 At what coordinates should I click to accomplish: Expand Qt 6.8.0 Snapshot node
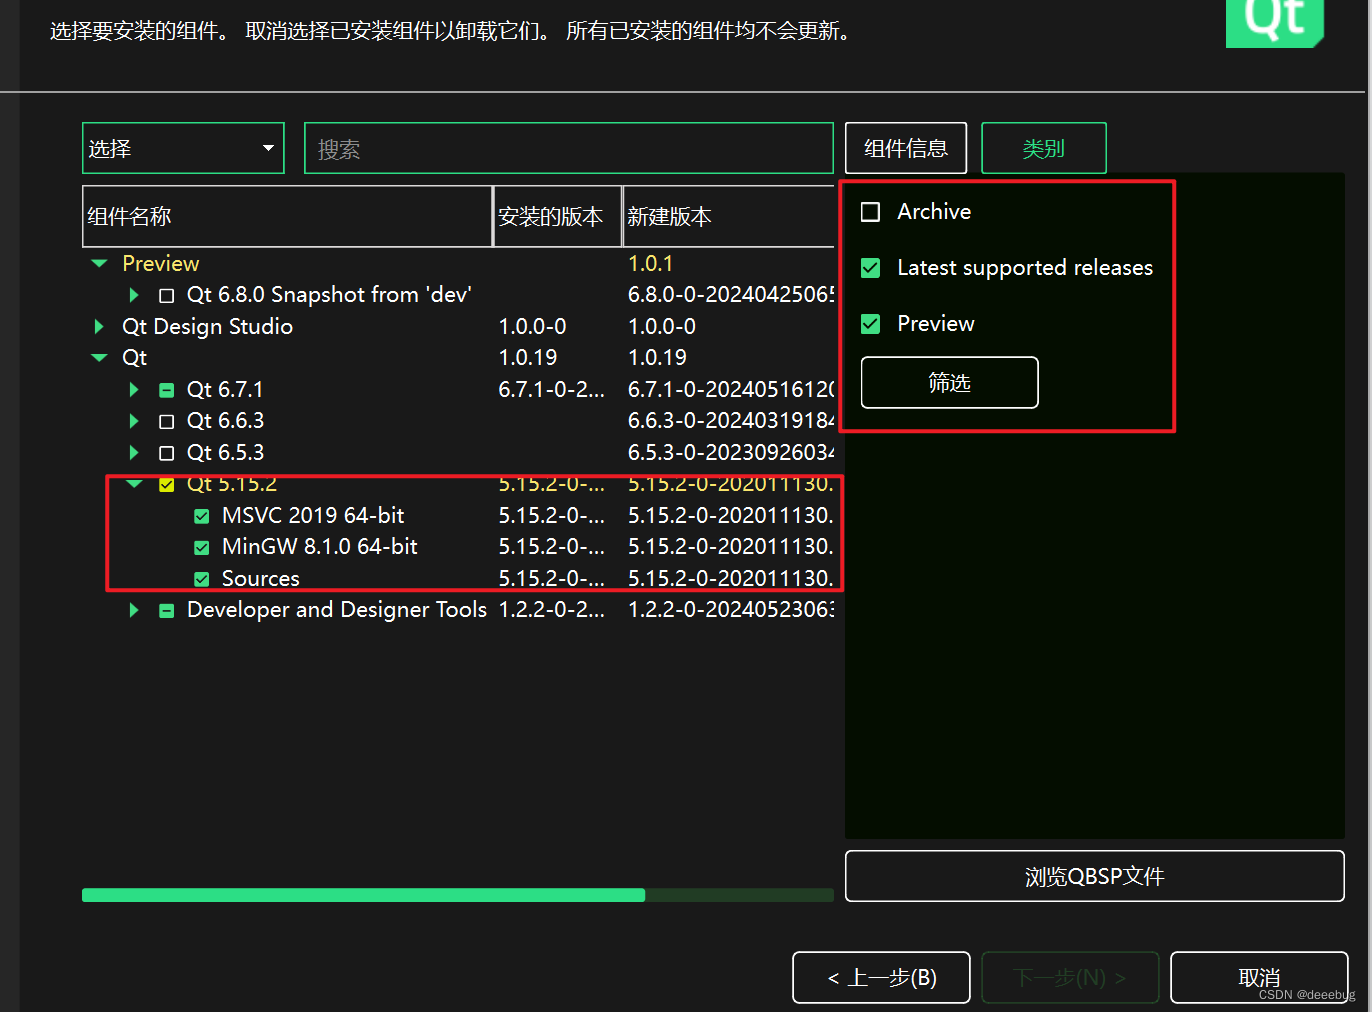(134, 295)
